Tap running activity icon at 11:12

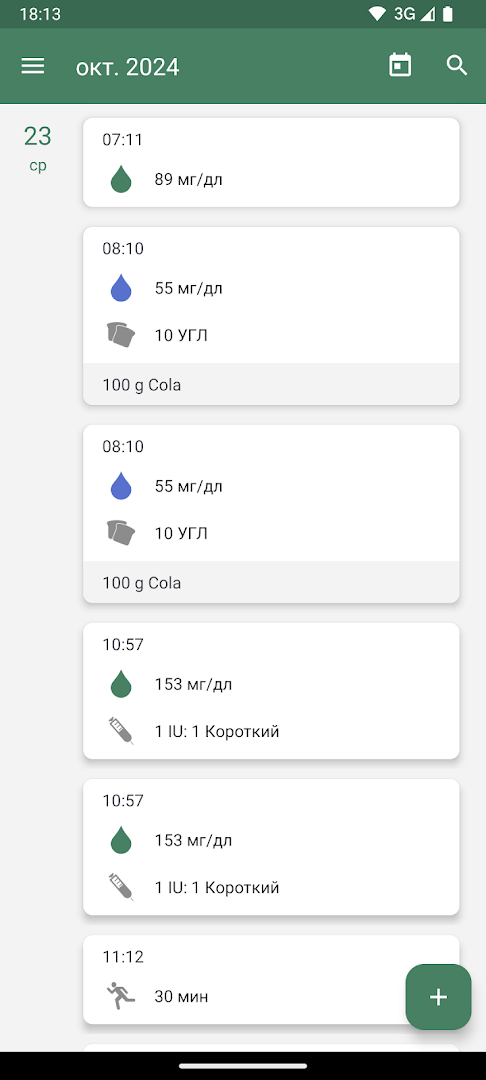[120, 996]
